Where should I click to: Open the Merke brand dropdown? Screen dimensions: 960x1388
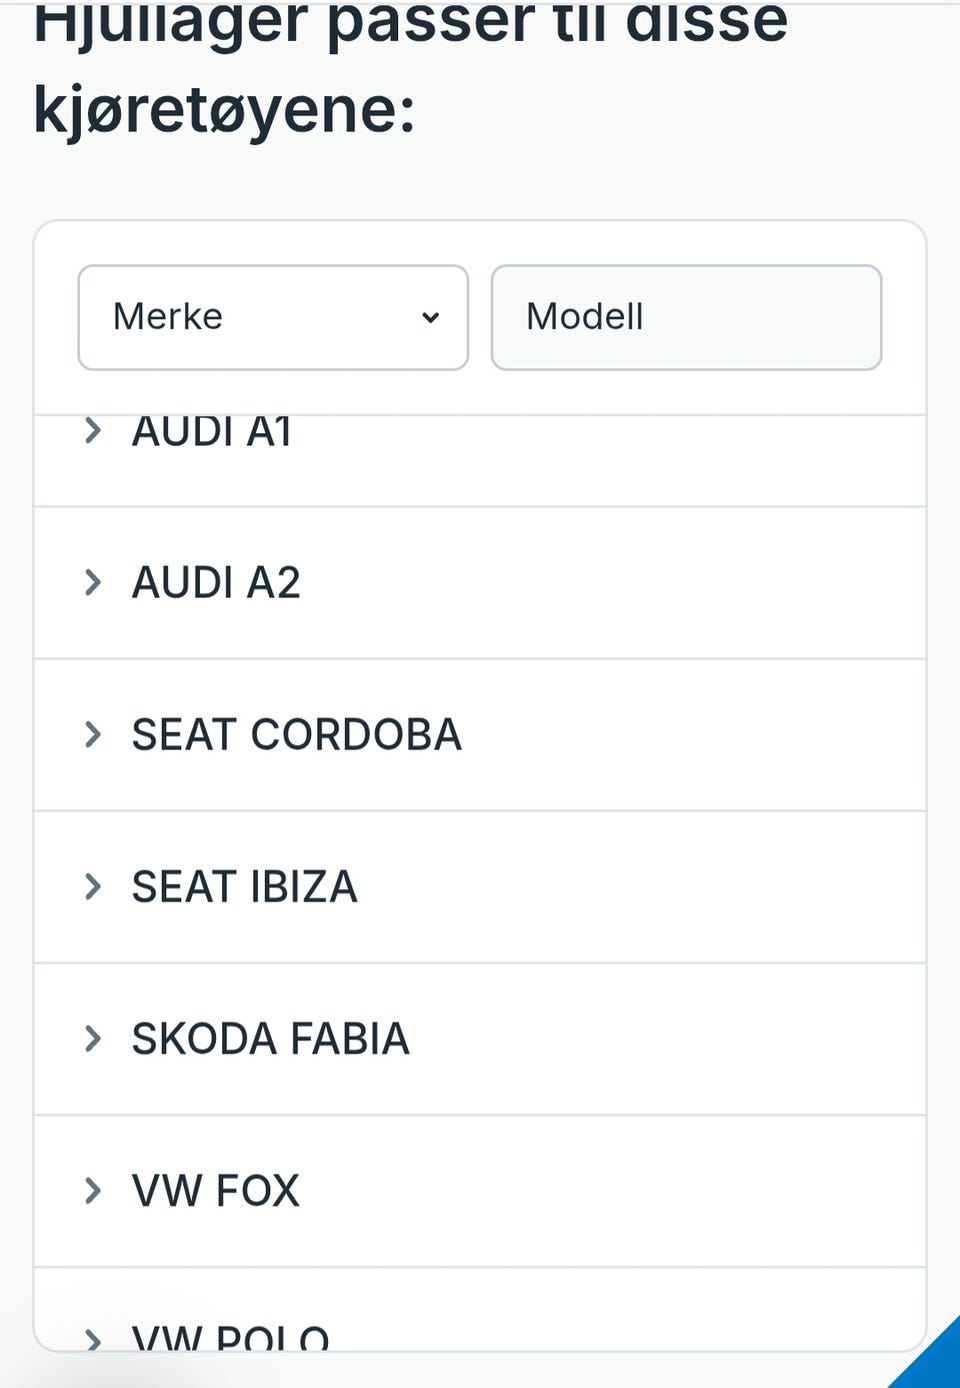click(x=272, y=318)
